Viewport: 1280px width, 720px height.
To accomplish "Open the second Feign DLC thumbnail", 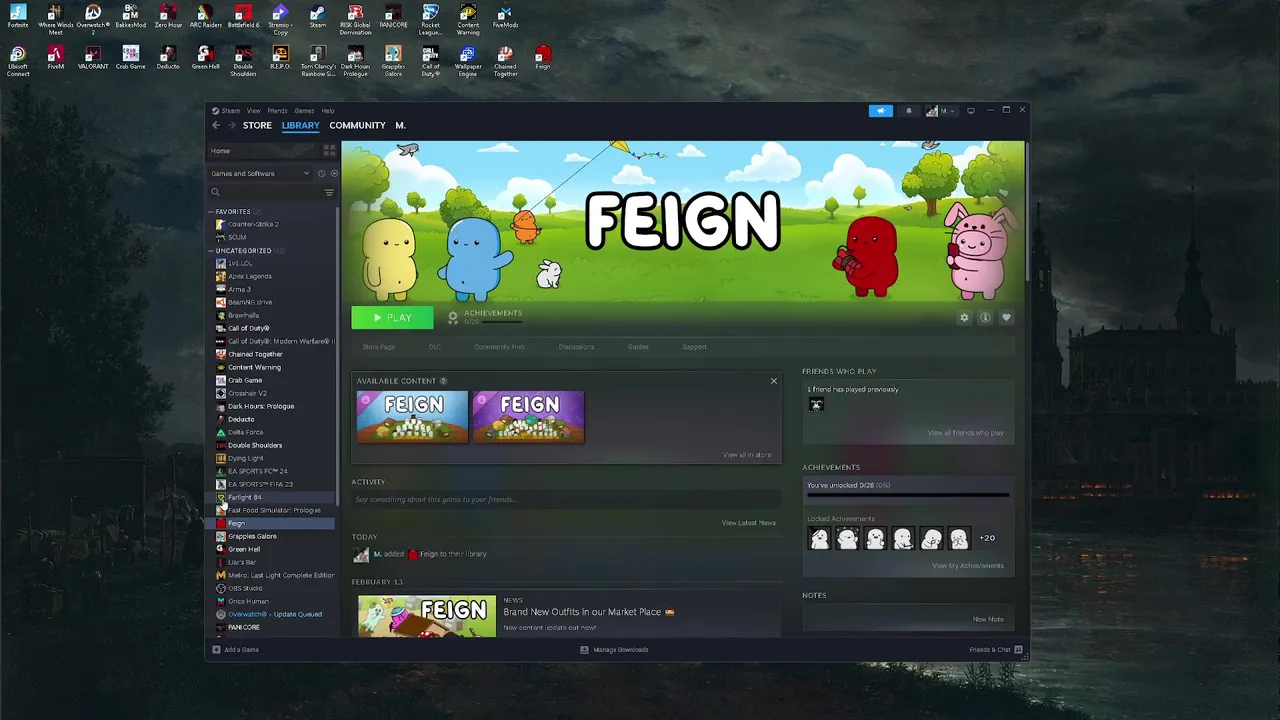I will click(x=528, y=416).
